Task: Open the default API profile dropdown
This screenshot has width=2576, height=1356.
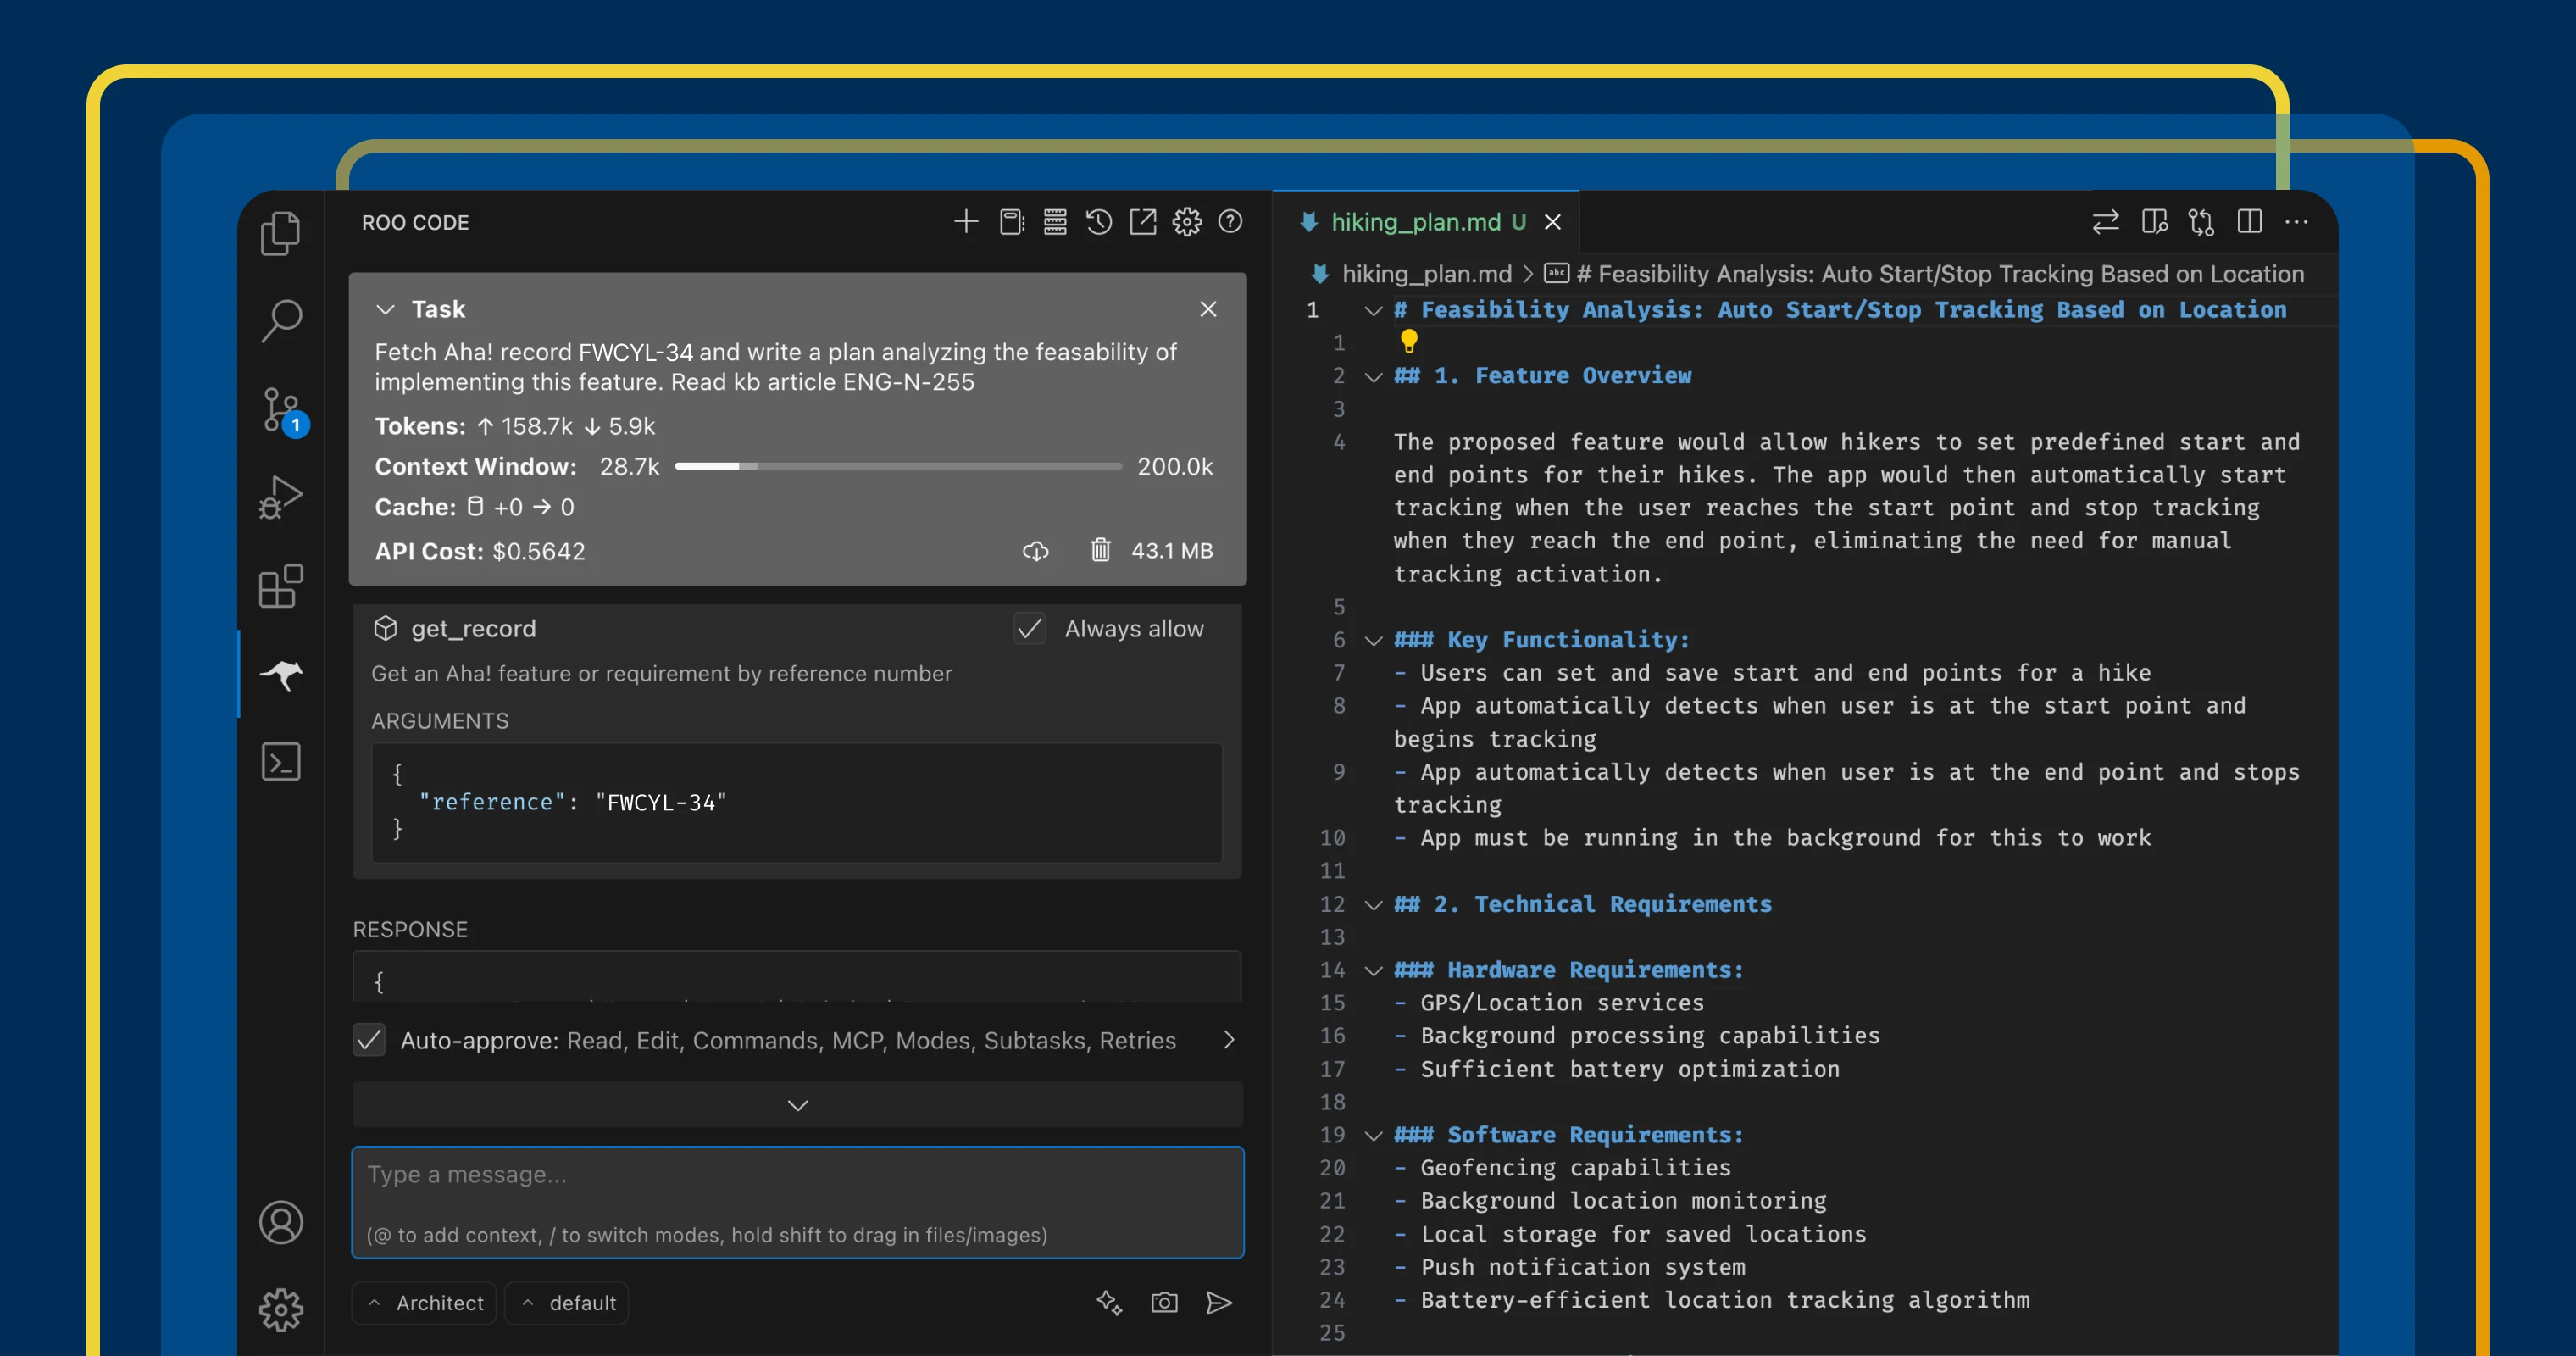Action: [568, 1302]
